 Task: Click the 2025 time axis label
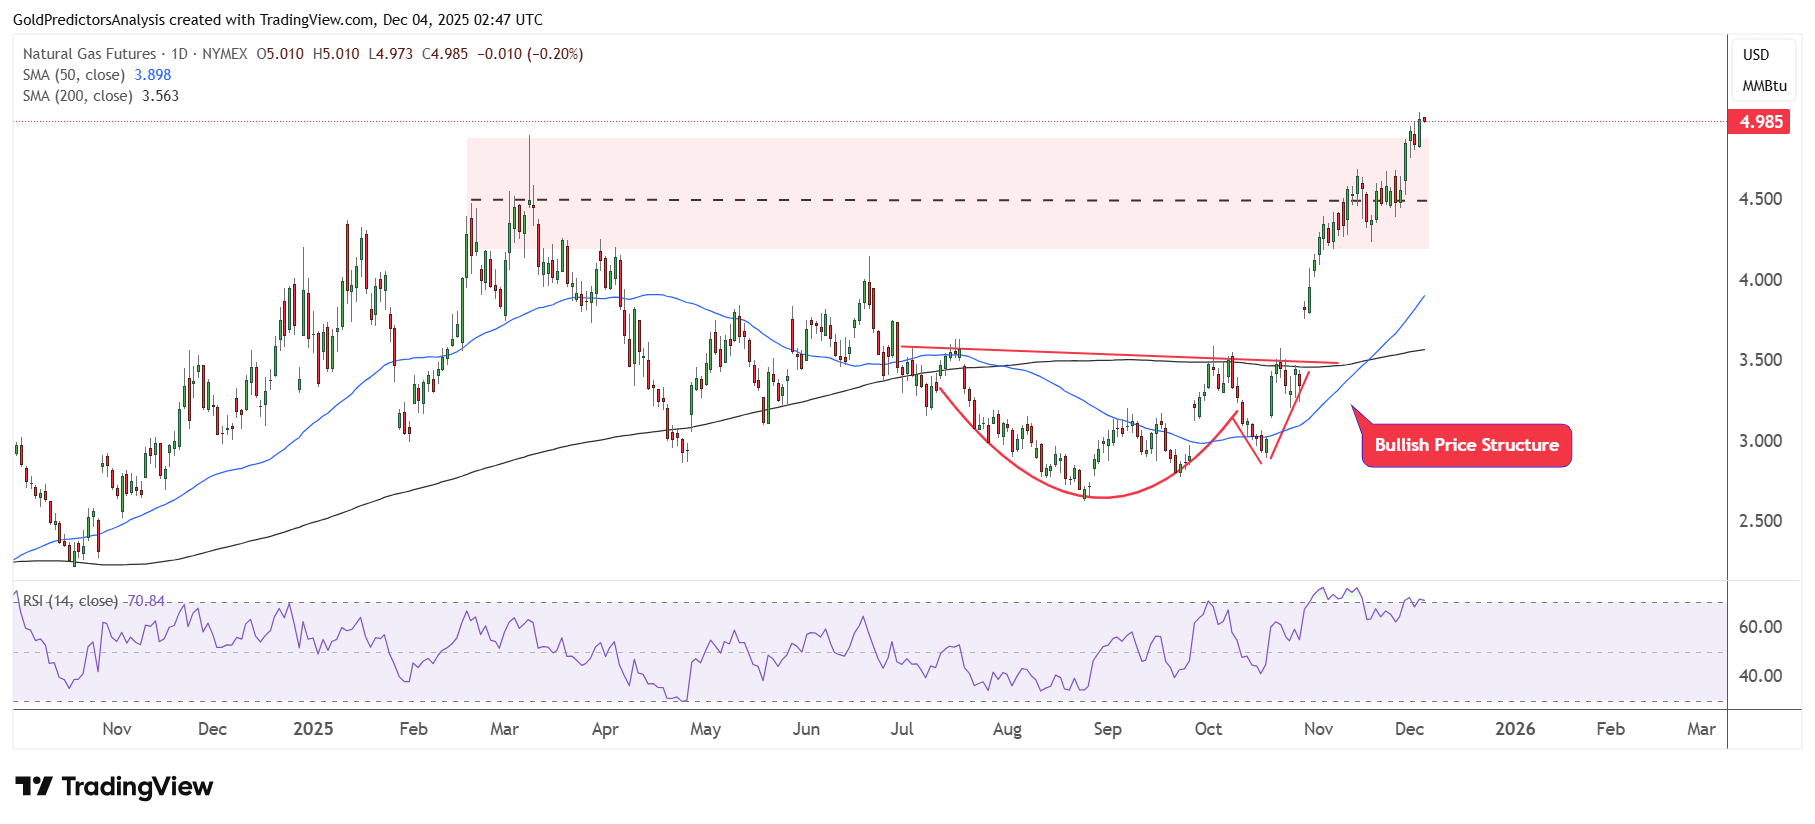coord(313,729)
